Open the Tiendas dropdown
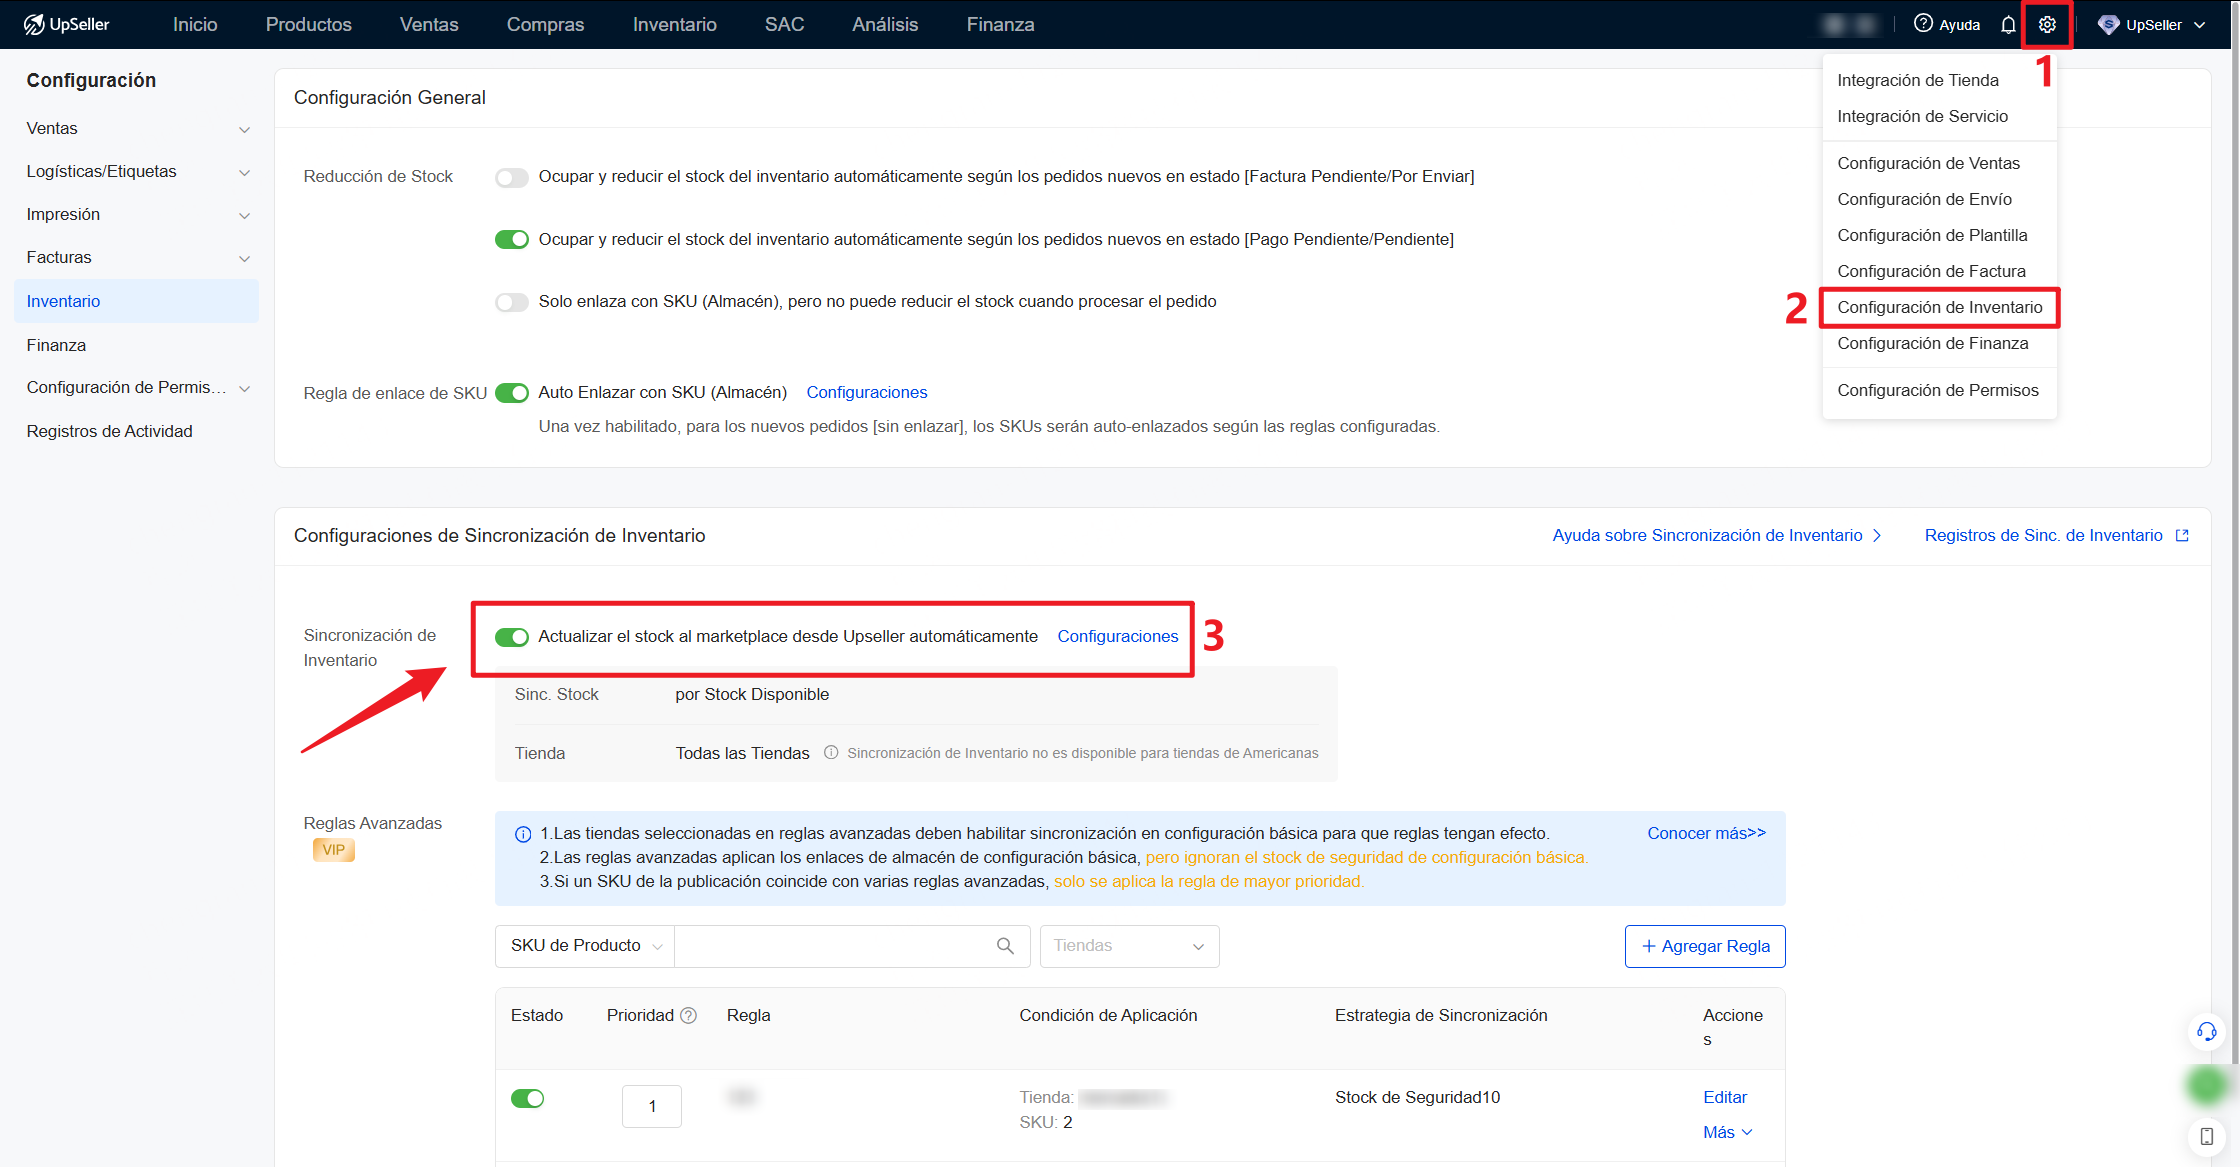Screen dimensions: 2240x1167 pos(1129,945)
